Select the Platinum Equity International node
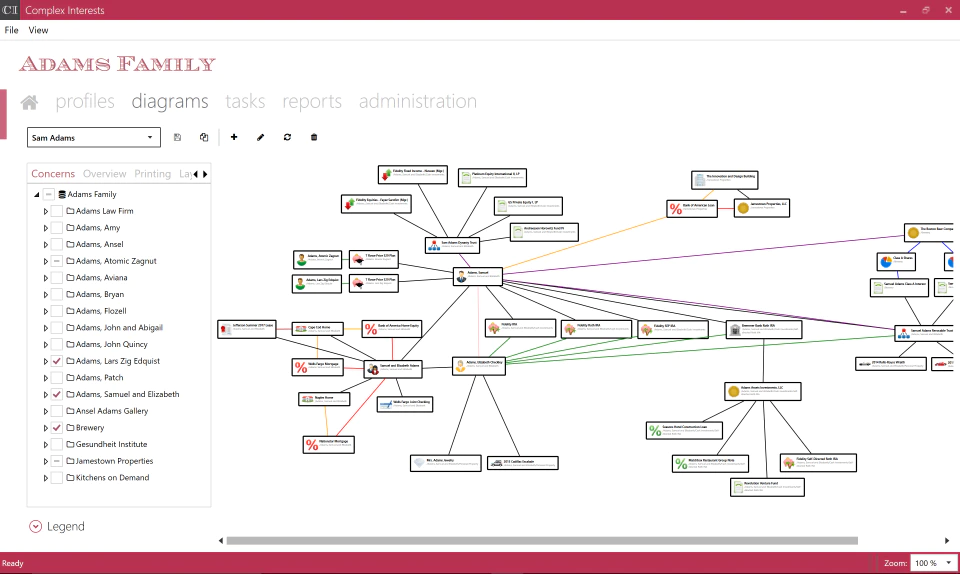The width and height of the screenshot is (960, 574). click(492, 177)
